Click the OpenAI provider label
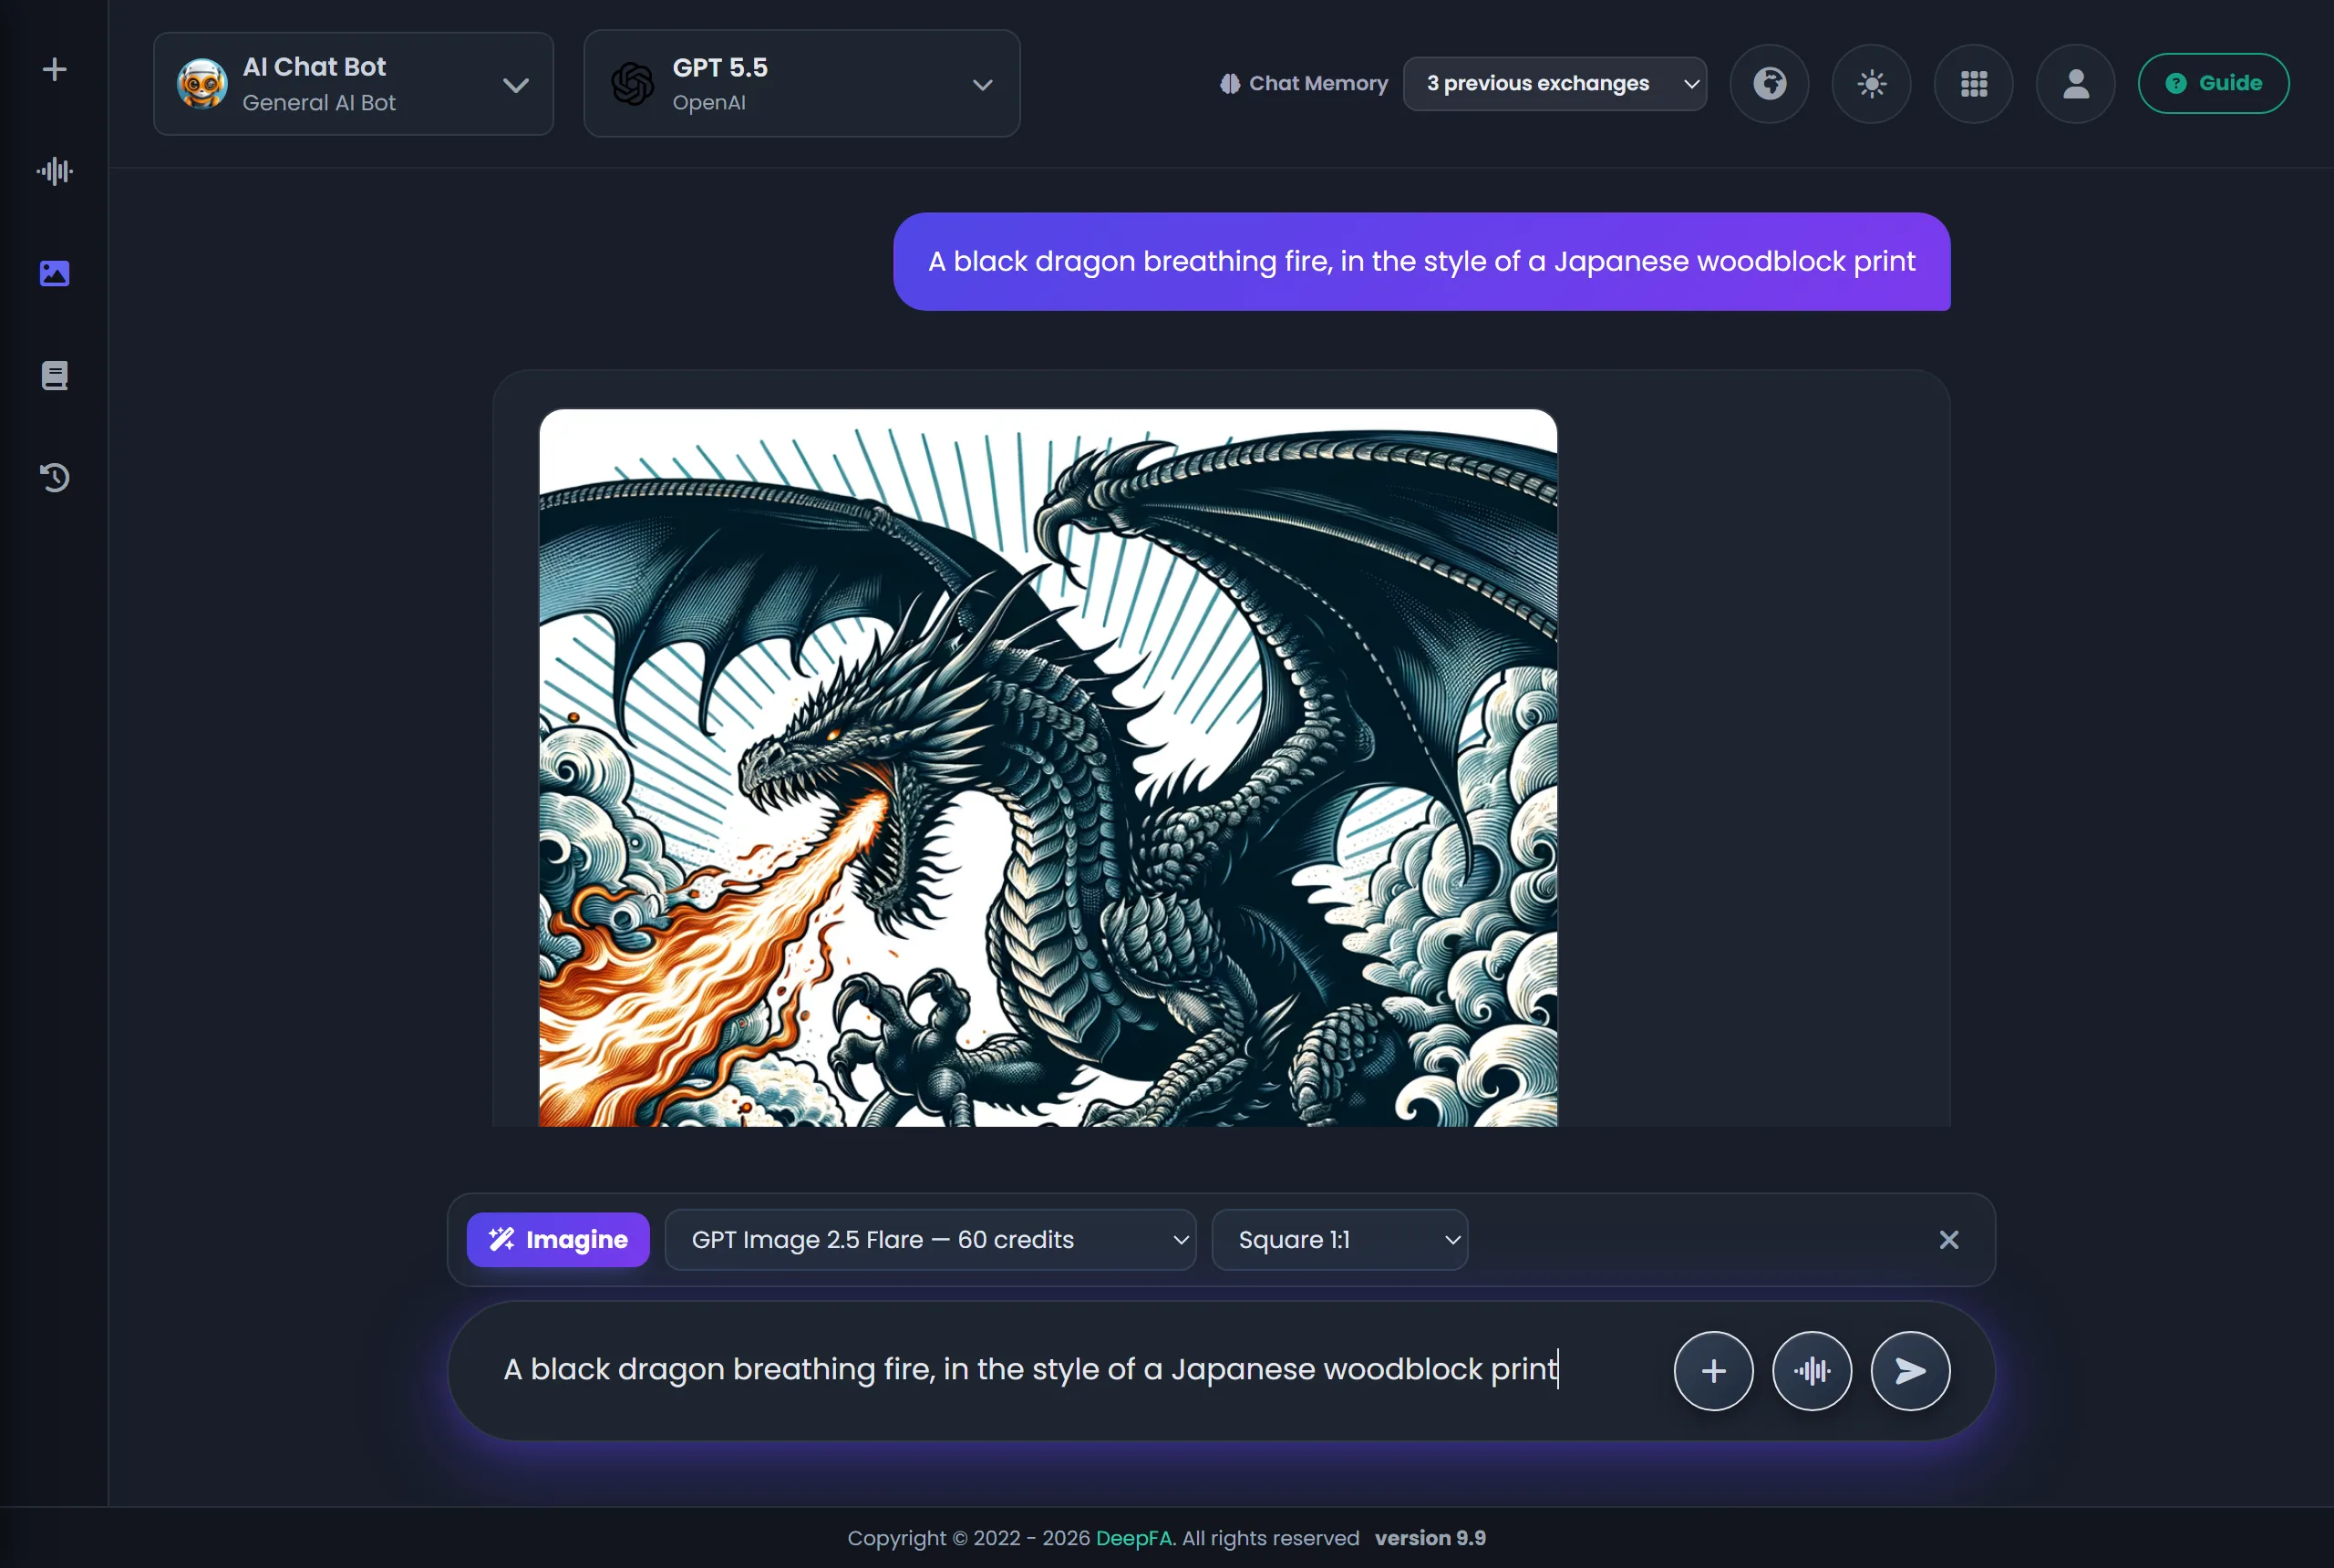This screenshot has width=2334, height=1568. click(709, 102)
